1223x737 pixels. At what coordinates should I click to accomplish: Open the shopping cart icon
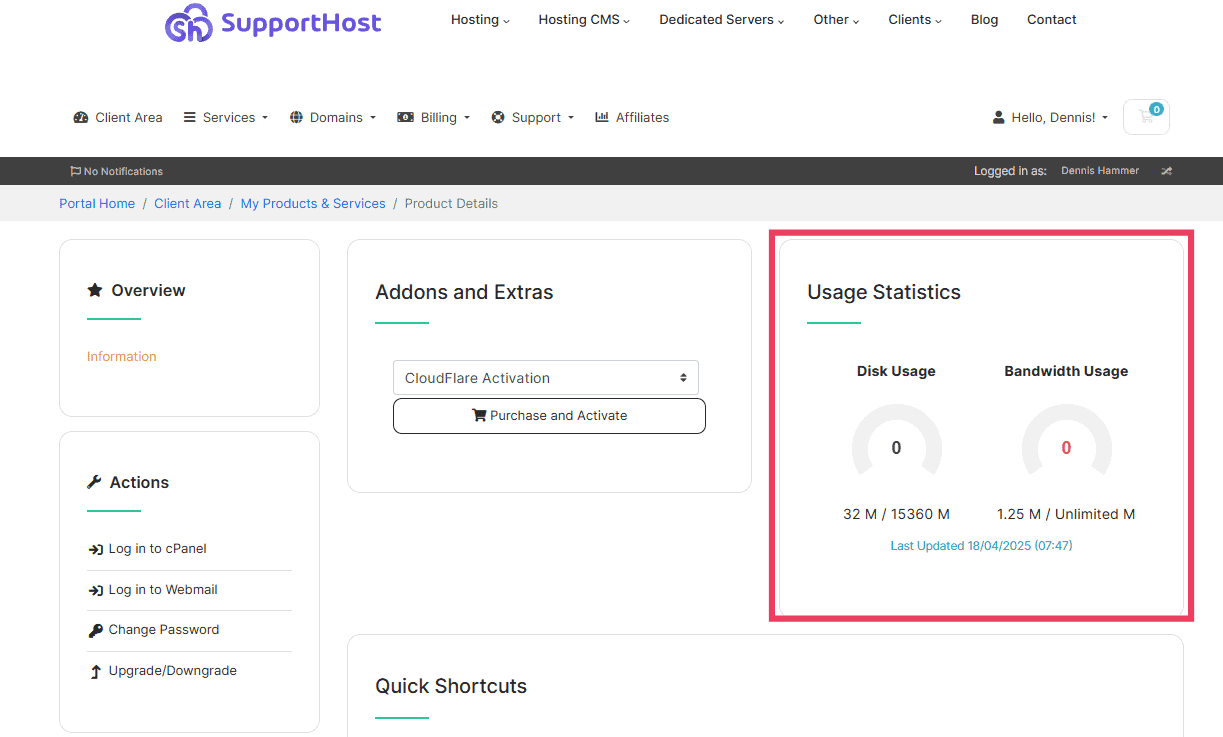point(1145,117)
